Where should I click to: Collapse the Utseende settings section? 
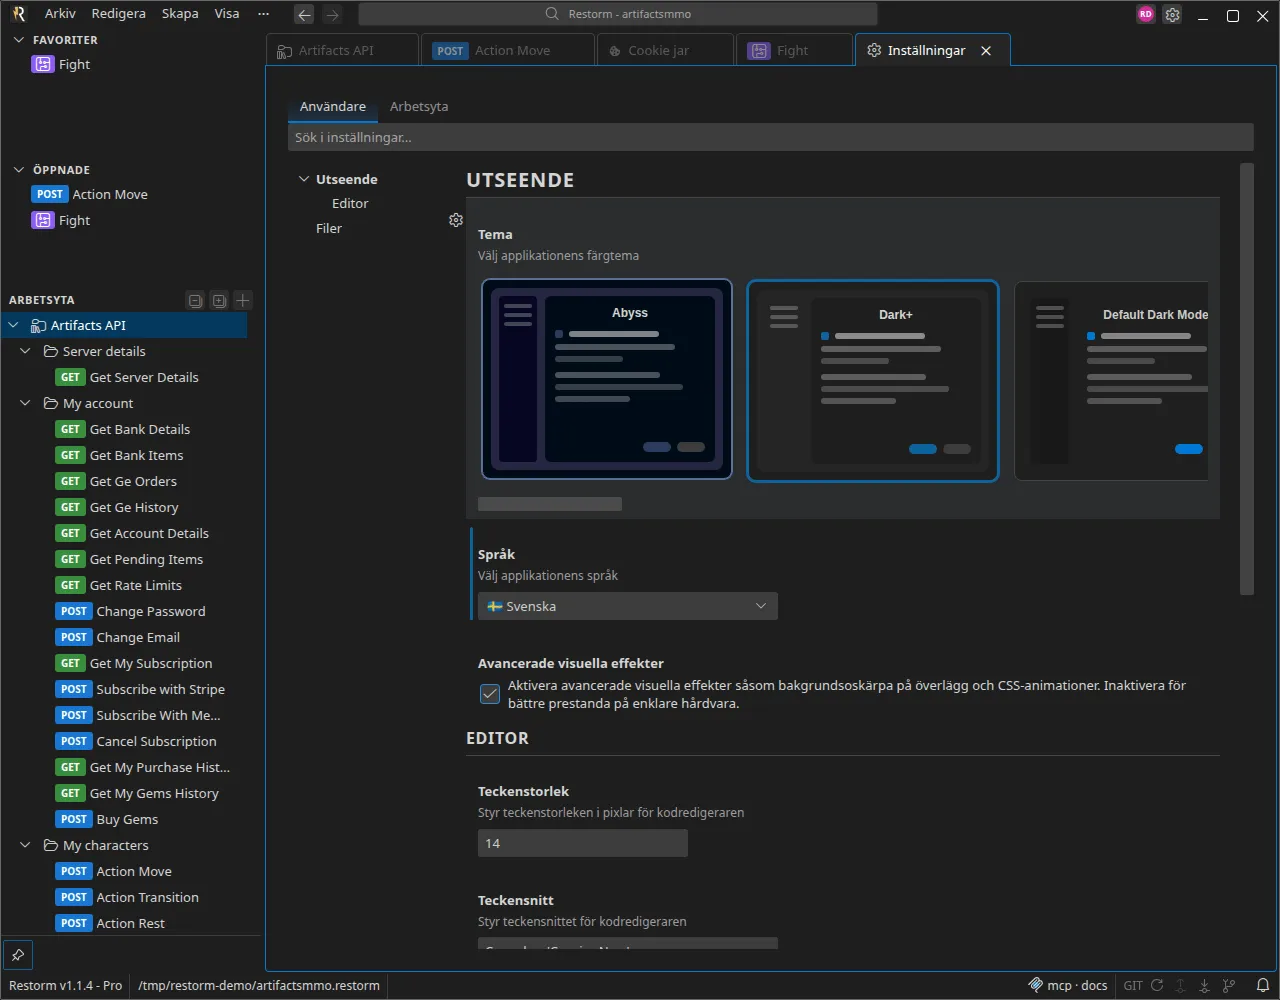point(304,179)
